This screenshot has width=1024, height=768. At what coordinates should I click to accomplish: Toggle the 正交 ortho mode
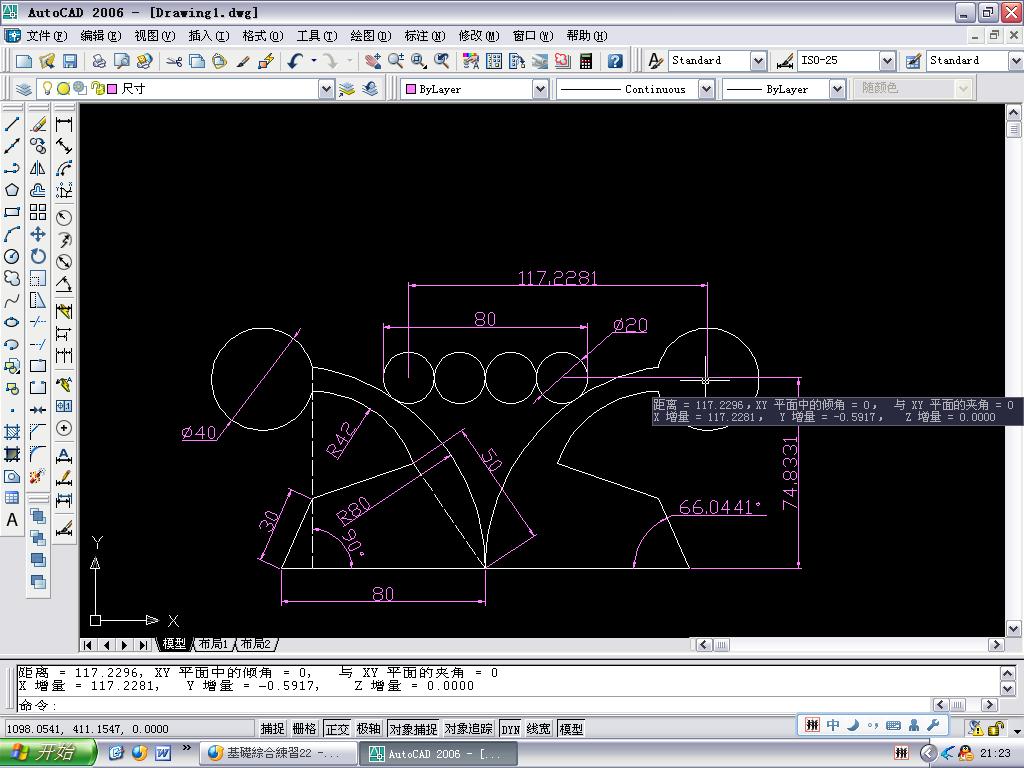(337, 729)
